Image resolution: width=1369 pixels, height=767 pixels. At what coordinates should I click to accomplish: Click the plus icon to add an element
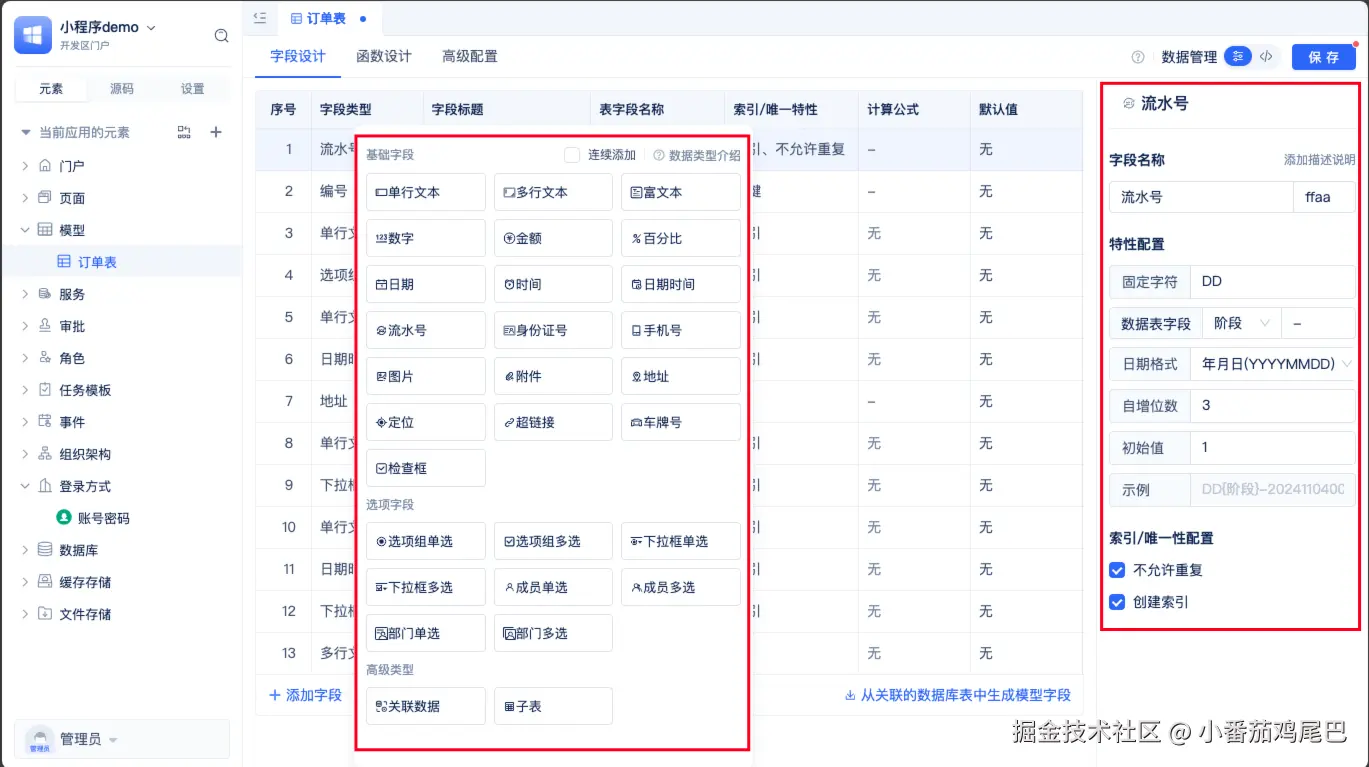click(215, 132)
